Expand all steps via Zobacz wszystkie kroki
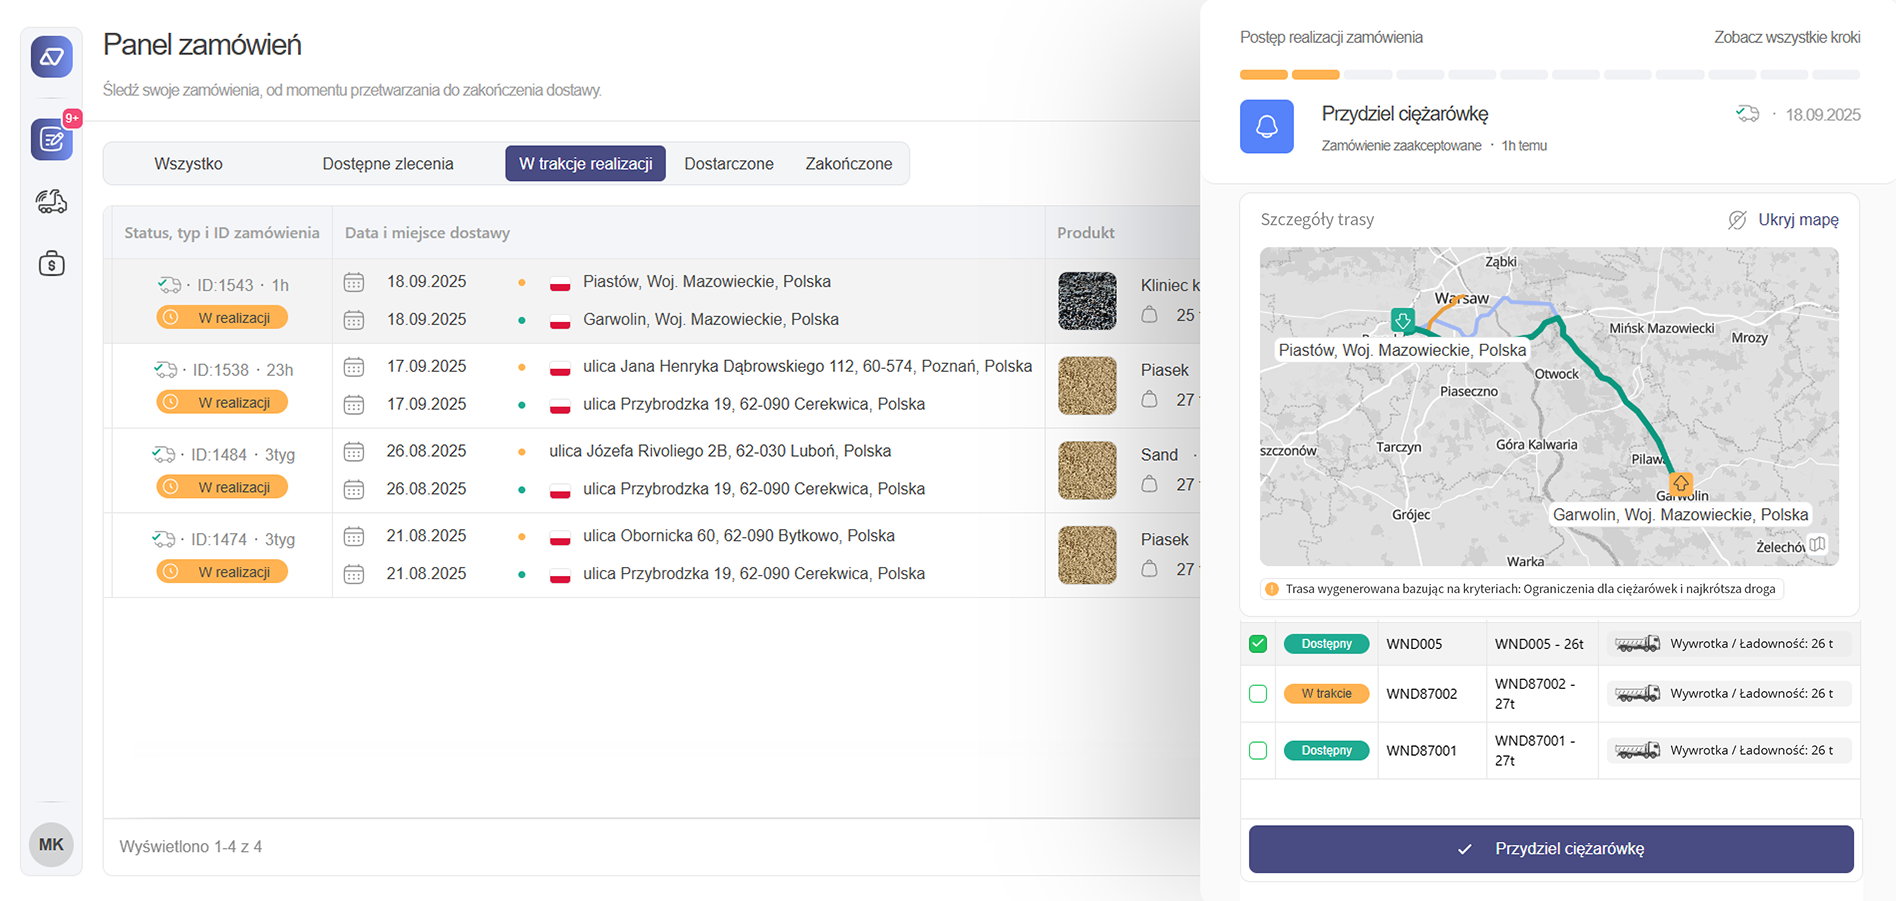 coord(1786,37)
